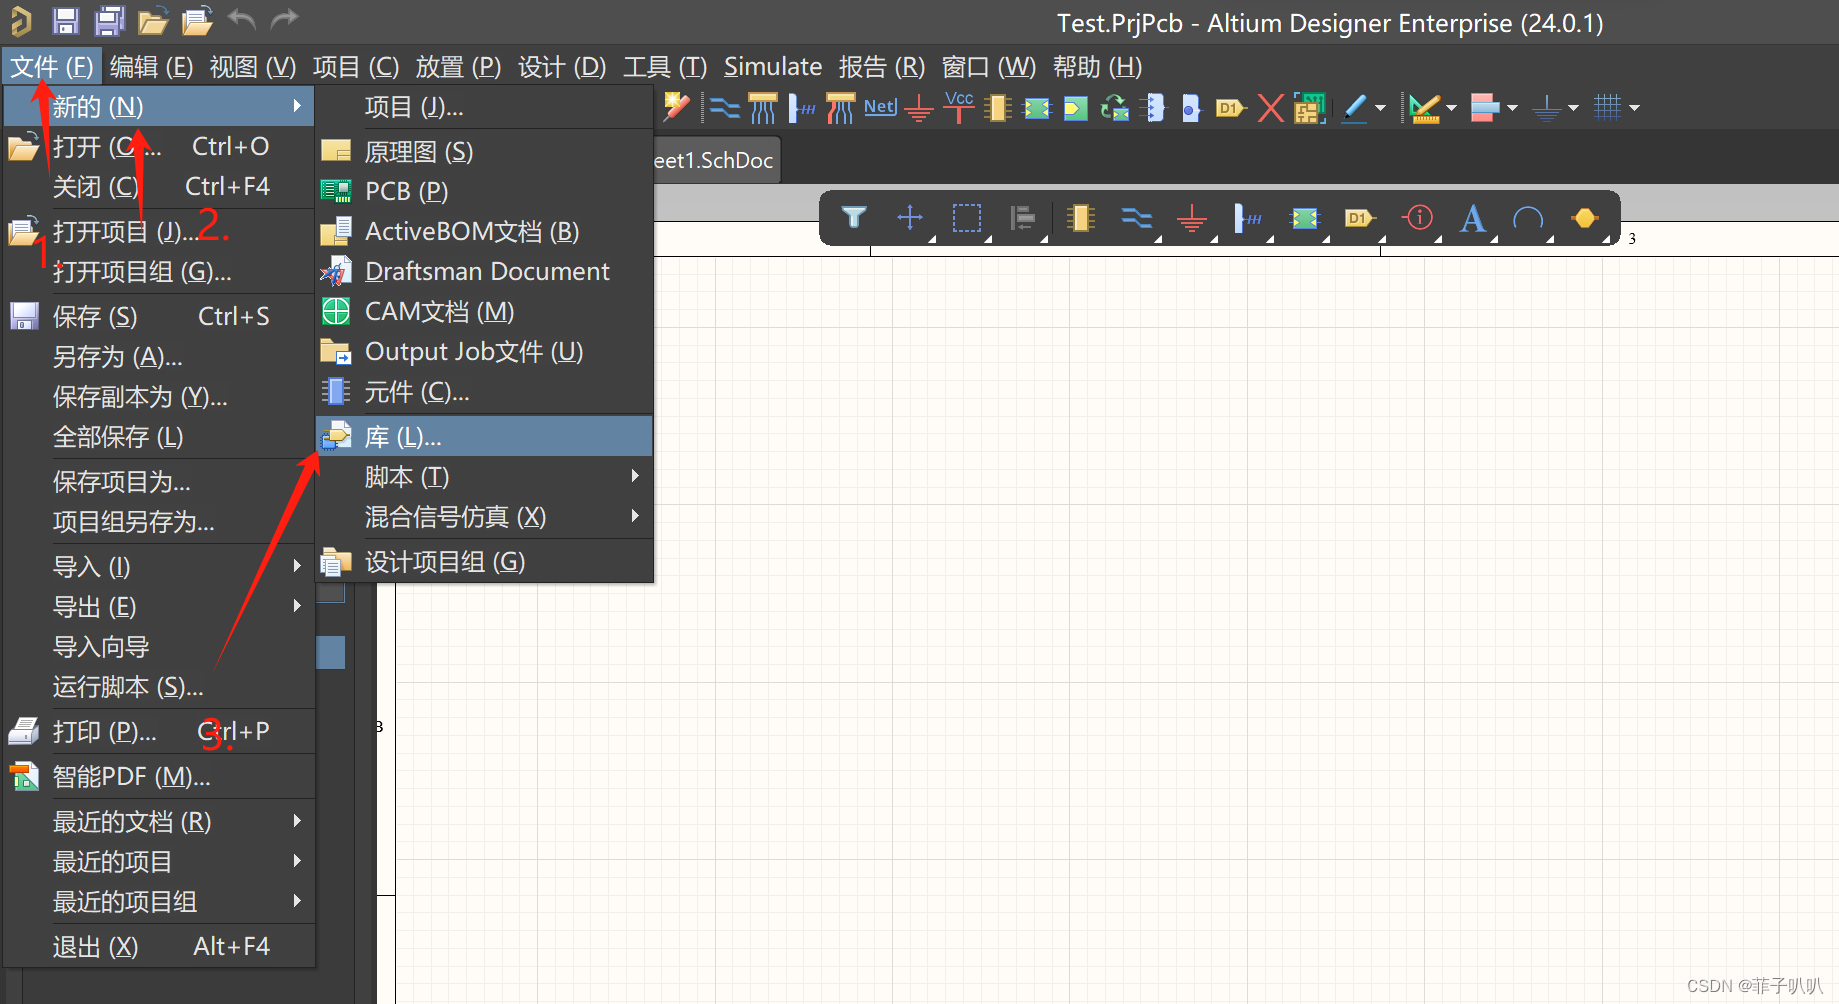Select the Place Bus Entry tool in the main toolbar
This screenshot has height=1004, width=1839.
coord(840,107)
